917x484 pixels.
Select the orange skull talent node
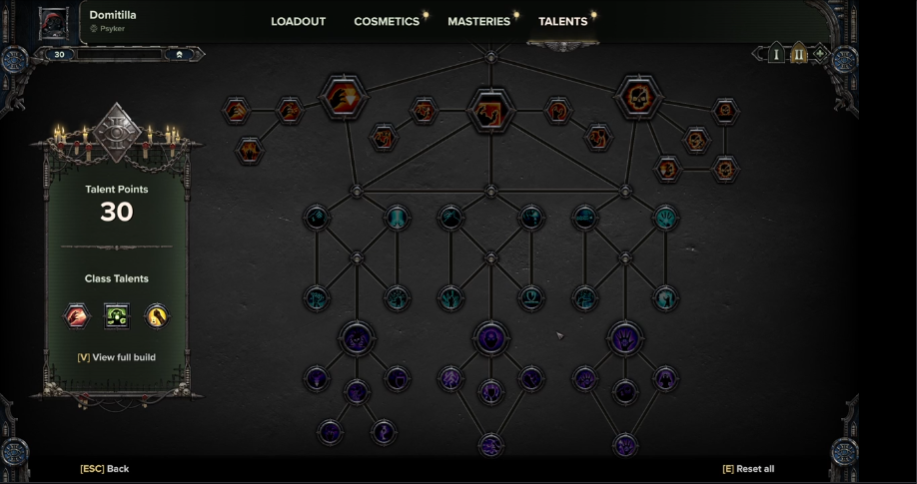[x=639, y=96]
